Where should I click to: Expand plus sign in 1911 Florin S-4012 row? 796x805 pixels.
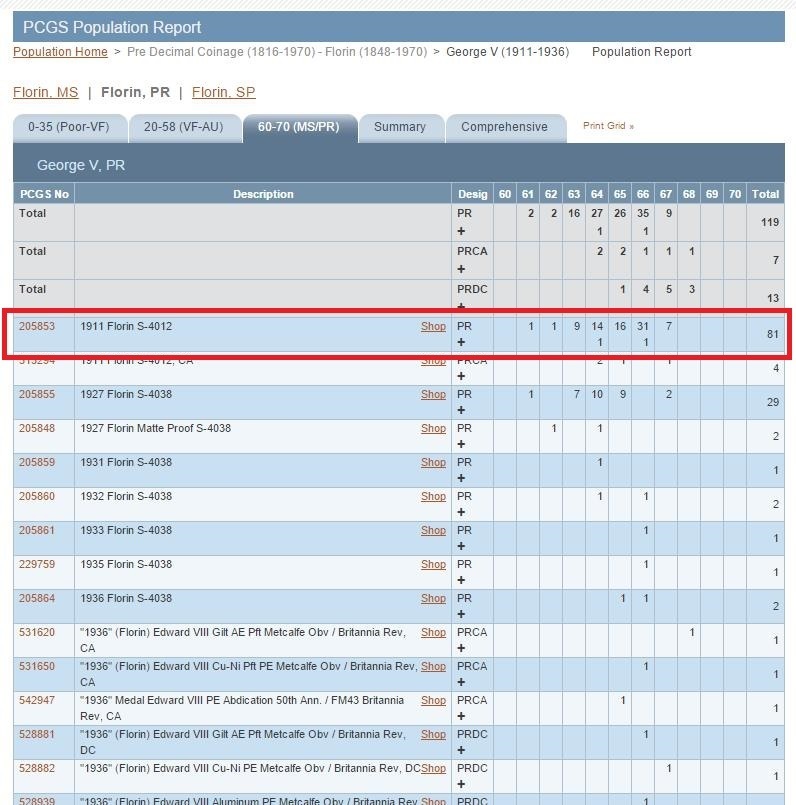point(461,342)
